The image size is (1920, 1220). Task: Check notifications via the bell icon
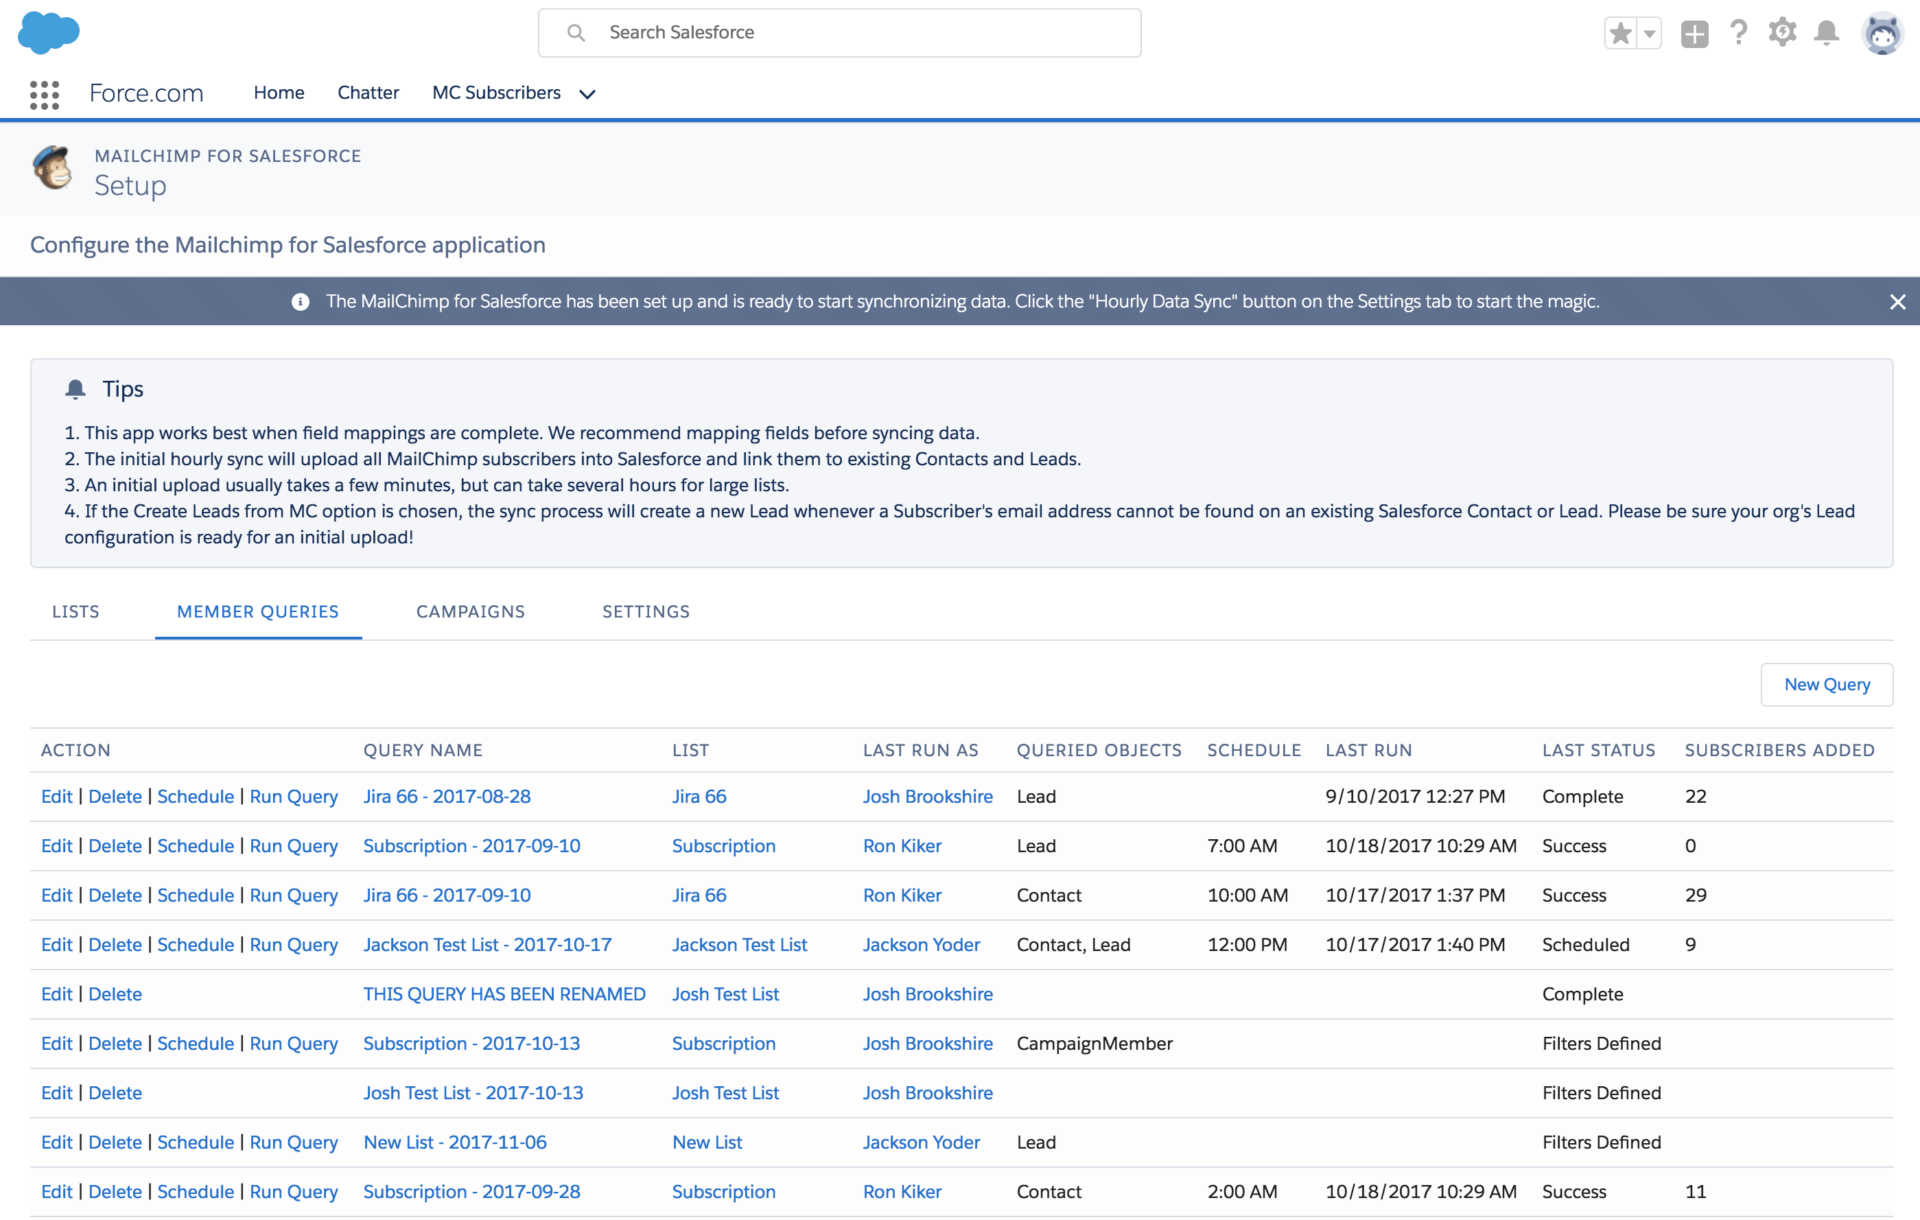pyautogui.click(x=1827, y=32)
